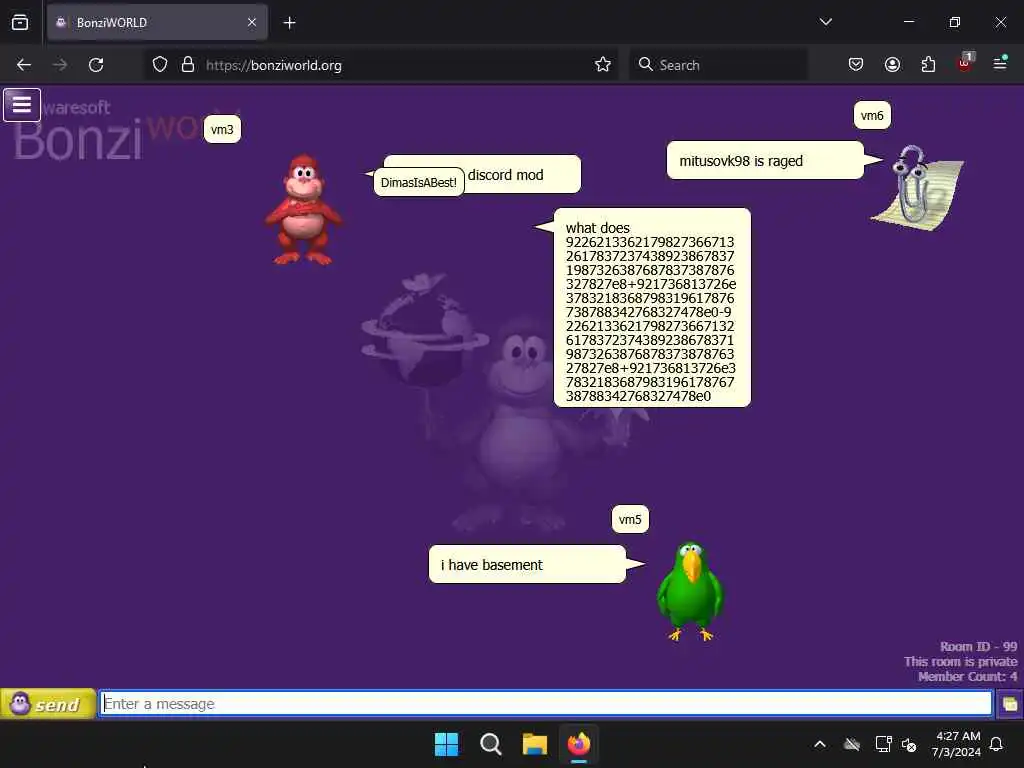Click the Clippy paperclip character
Viewport: 1024px width, 768px height.
click(916, 187)
